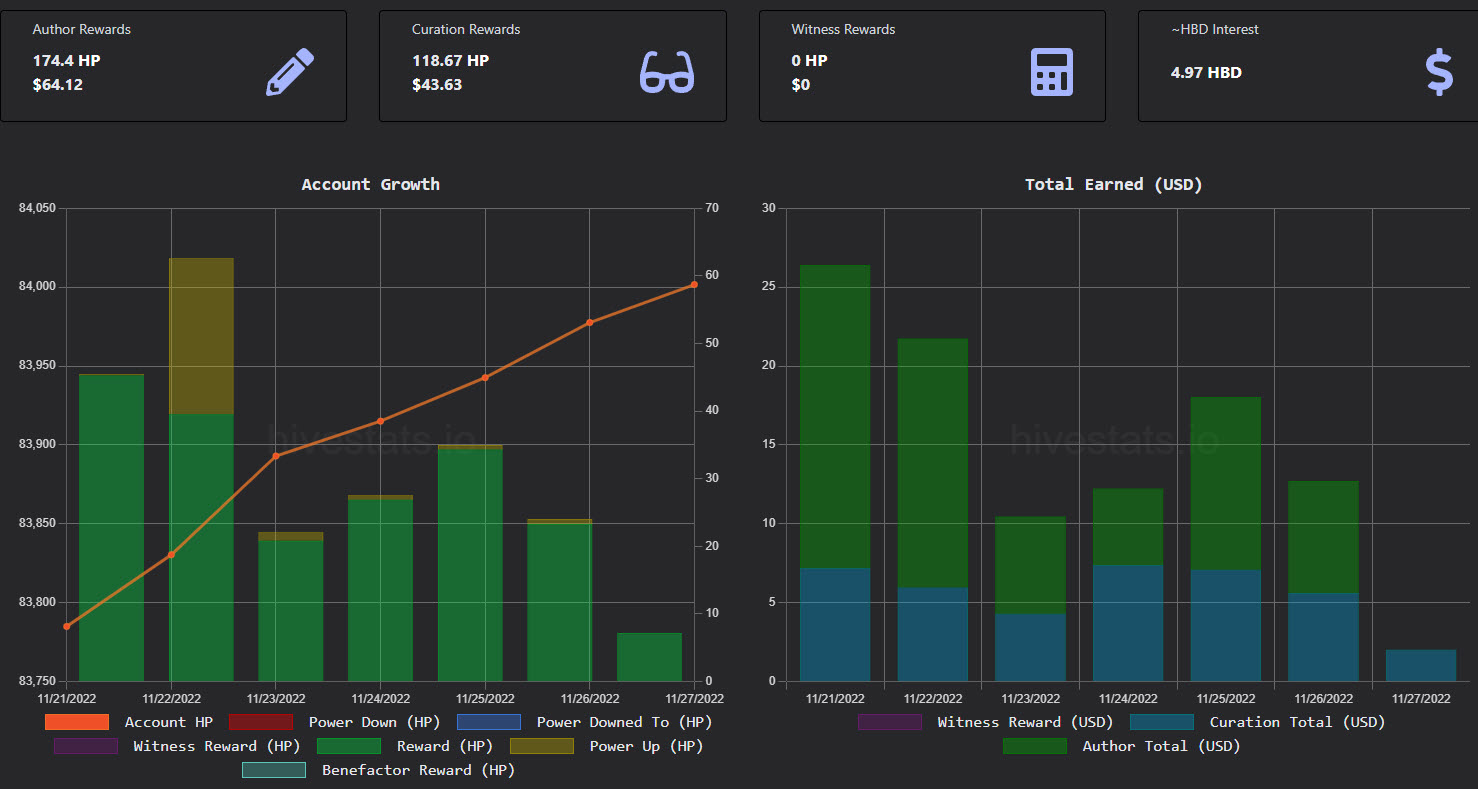Click the glasses icon in Curation Rewards
The width and height of the screenshot is (1478, 789).
click(667, 72)
